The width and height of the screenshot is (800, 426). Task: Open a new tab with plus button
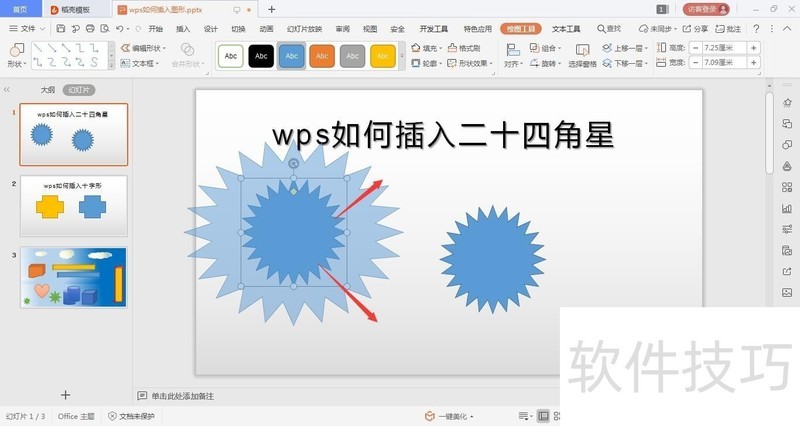click(x=271, y=9)
